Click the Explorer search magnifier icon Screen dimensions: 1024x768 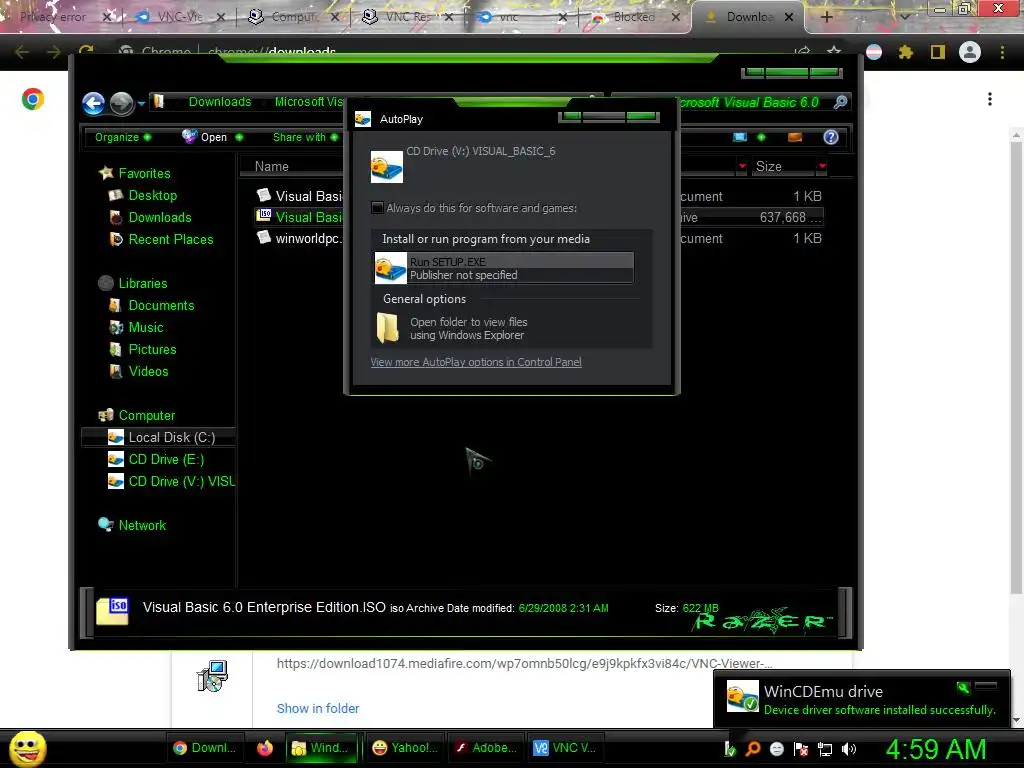(x=840, y=102)
